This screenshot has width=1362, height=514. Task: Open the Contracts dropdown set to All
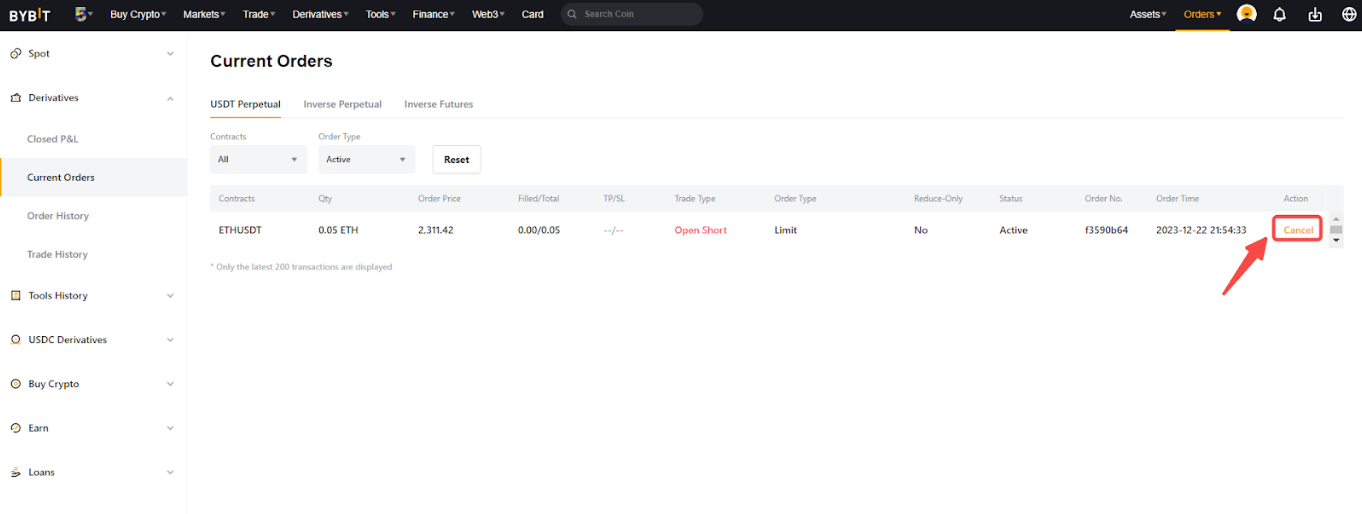pos(258,159)
